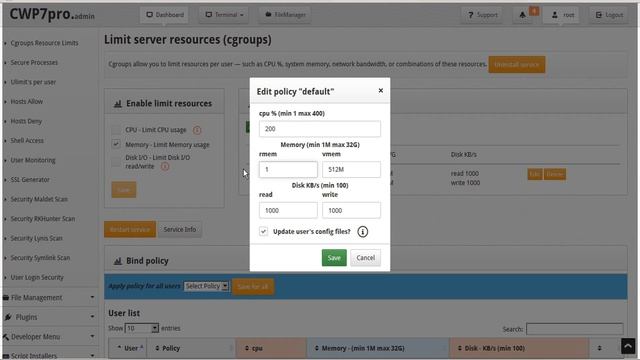
Task: Click the info icon next to CPU - Limit CPU usage
Action: 197,130
